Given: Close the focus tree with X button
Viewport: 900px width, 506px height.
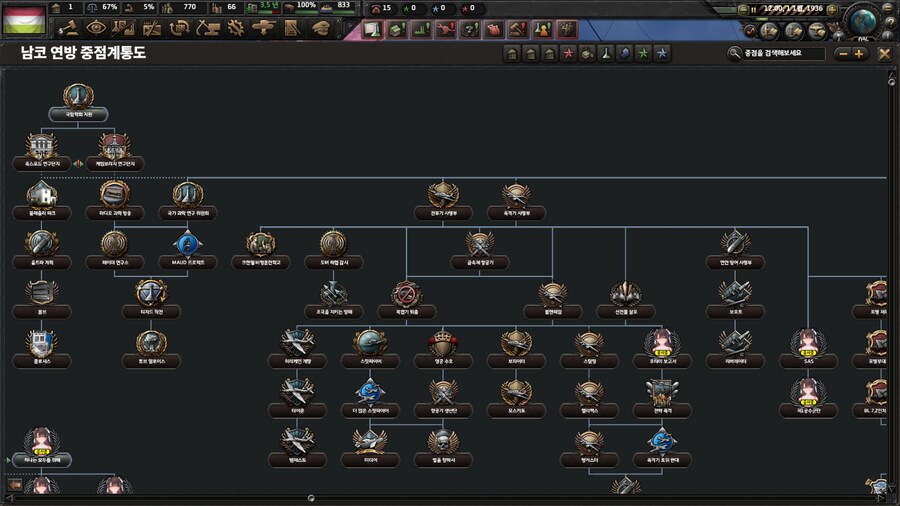Looking at the screenshot, I should [x=884, y=54].
